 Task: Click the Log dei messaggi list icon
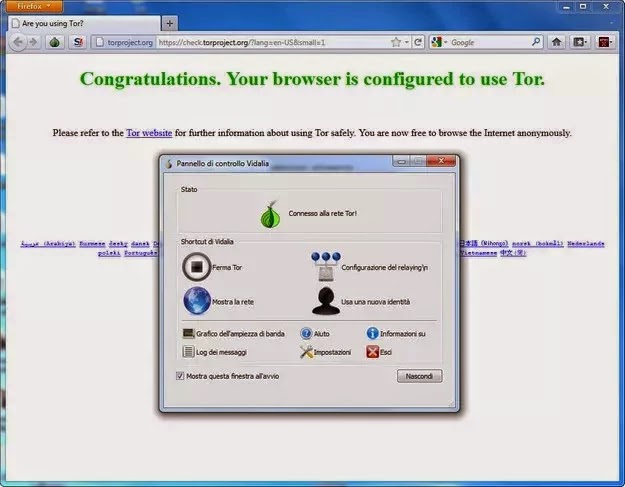(188, 351)
